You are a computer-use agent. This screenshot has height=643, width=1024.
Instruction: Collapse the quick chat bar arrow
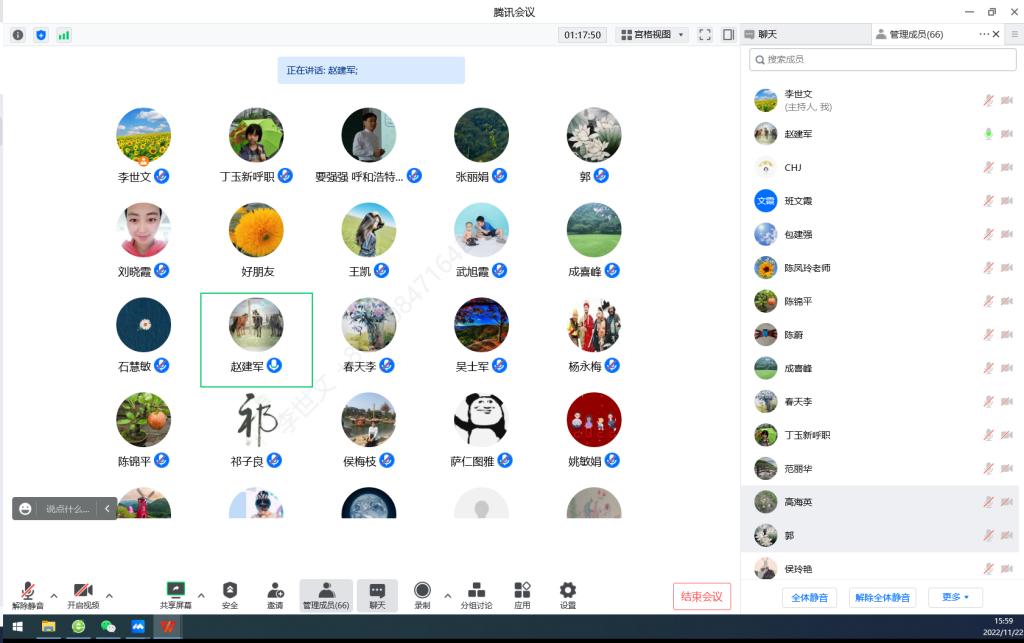(107, 509)
